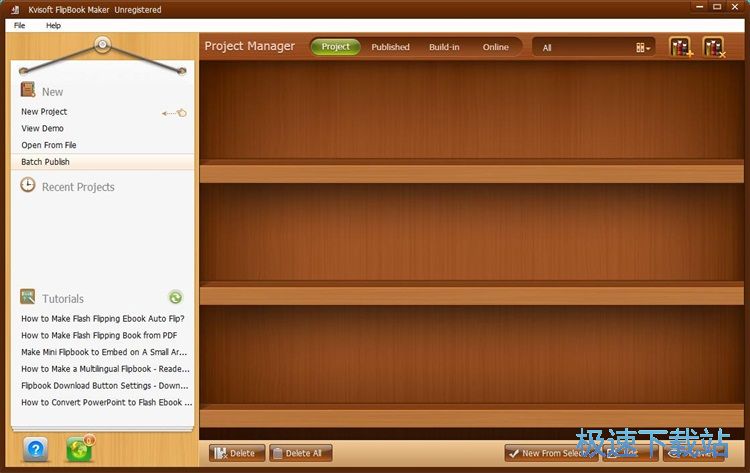Click New From Selected button
The height and width of the screenshot is (473, 750).
click(x=551, y=453)
